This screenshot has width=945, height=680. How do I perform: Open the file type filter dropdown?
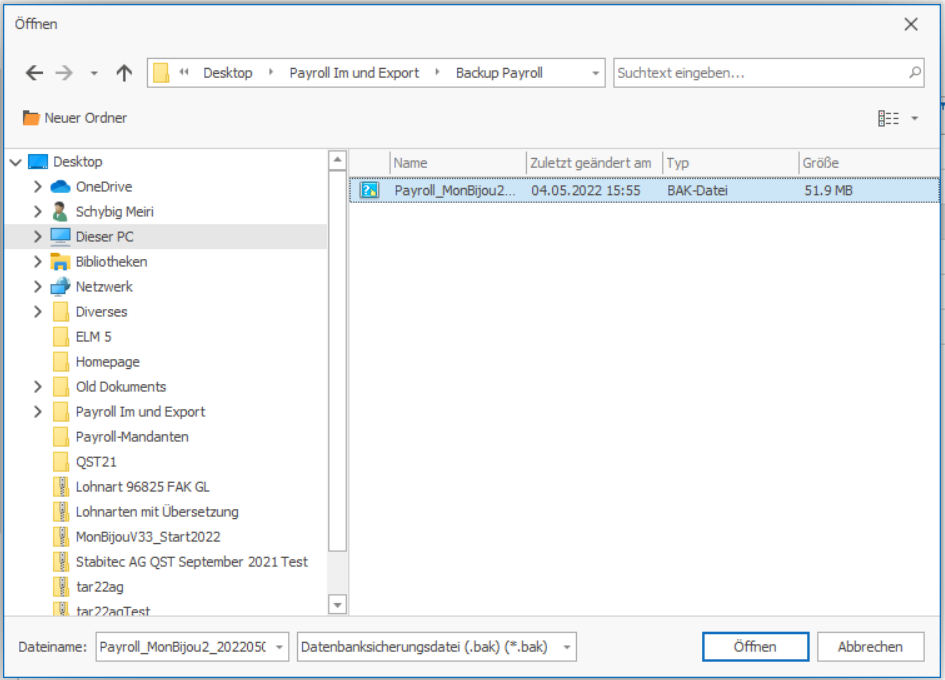(568, 647)
